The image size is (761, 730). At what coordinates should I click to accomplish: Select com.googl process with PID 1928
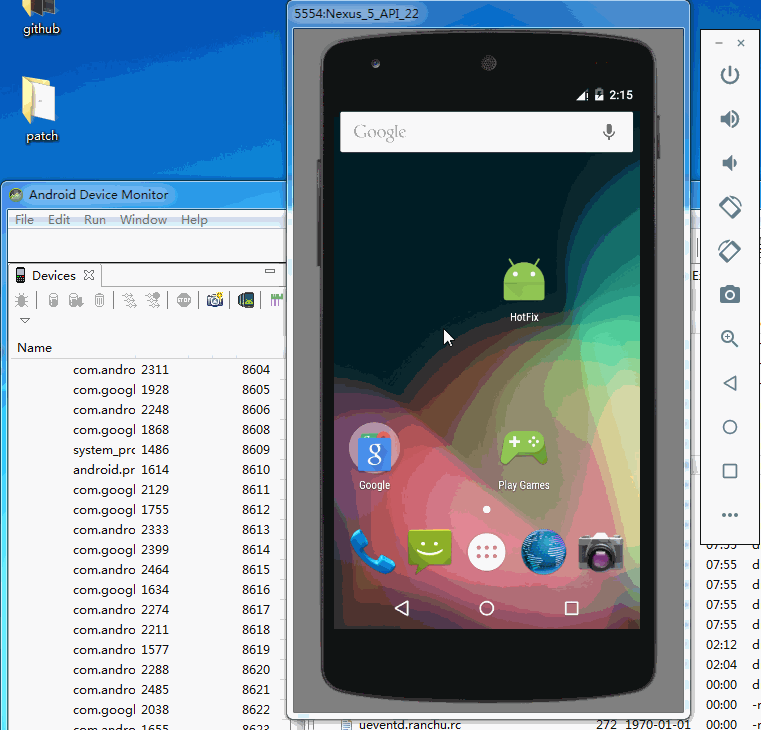click(x=148, y=390)
